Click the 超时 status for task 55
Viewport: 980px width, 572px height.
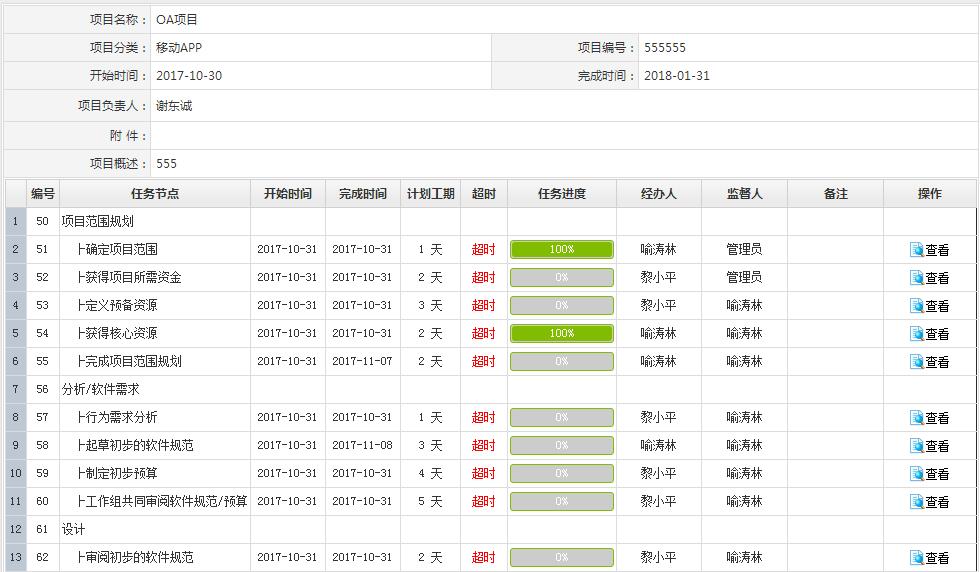click(483, 362)
